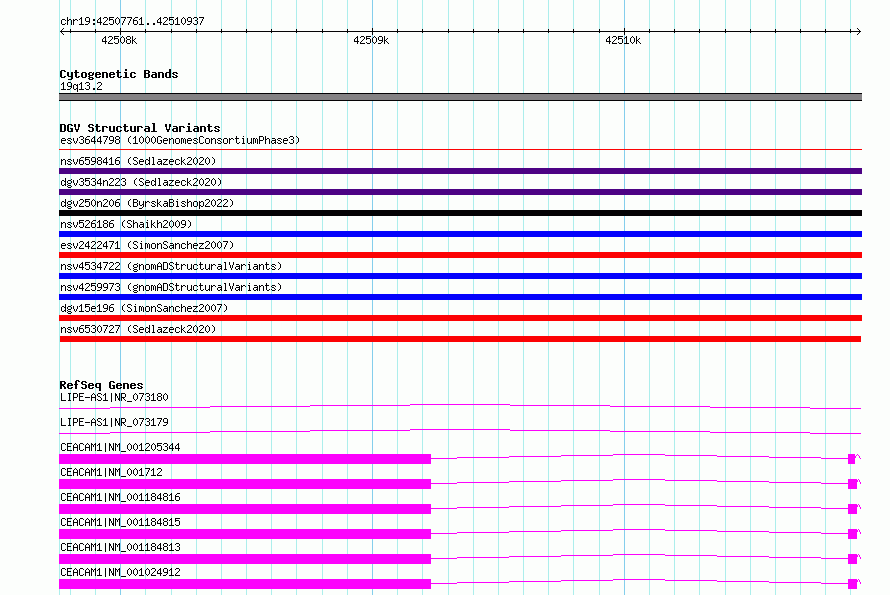
Task: Click the intron line of LIPE-AS1 NR_073179
Action: pyautogui.click(x=460, y=431)
